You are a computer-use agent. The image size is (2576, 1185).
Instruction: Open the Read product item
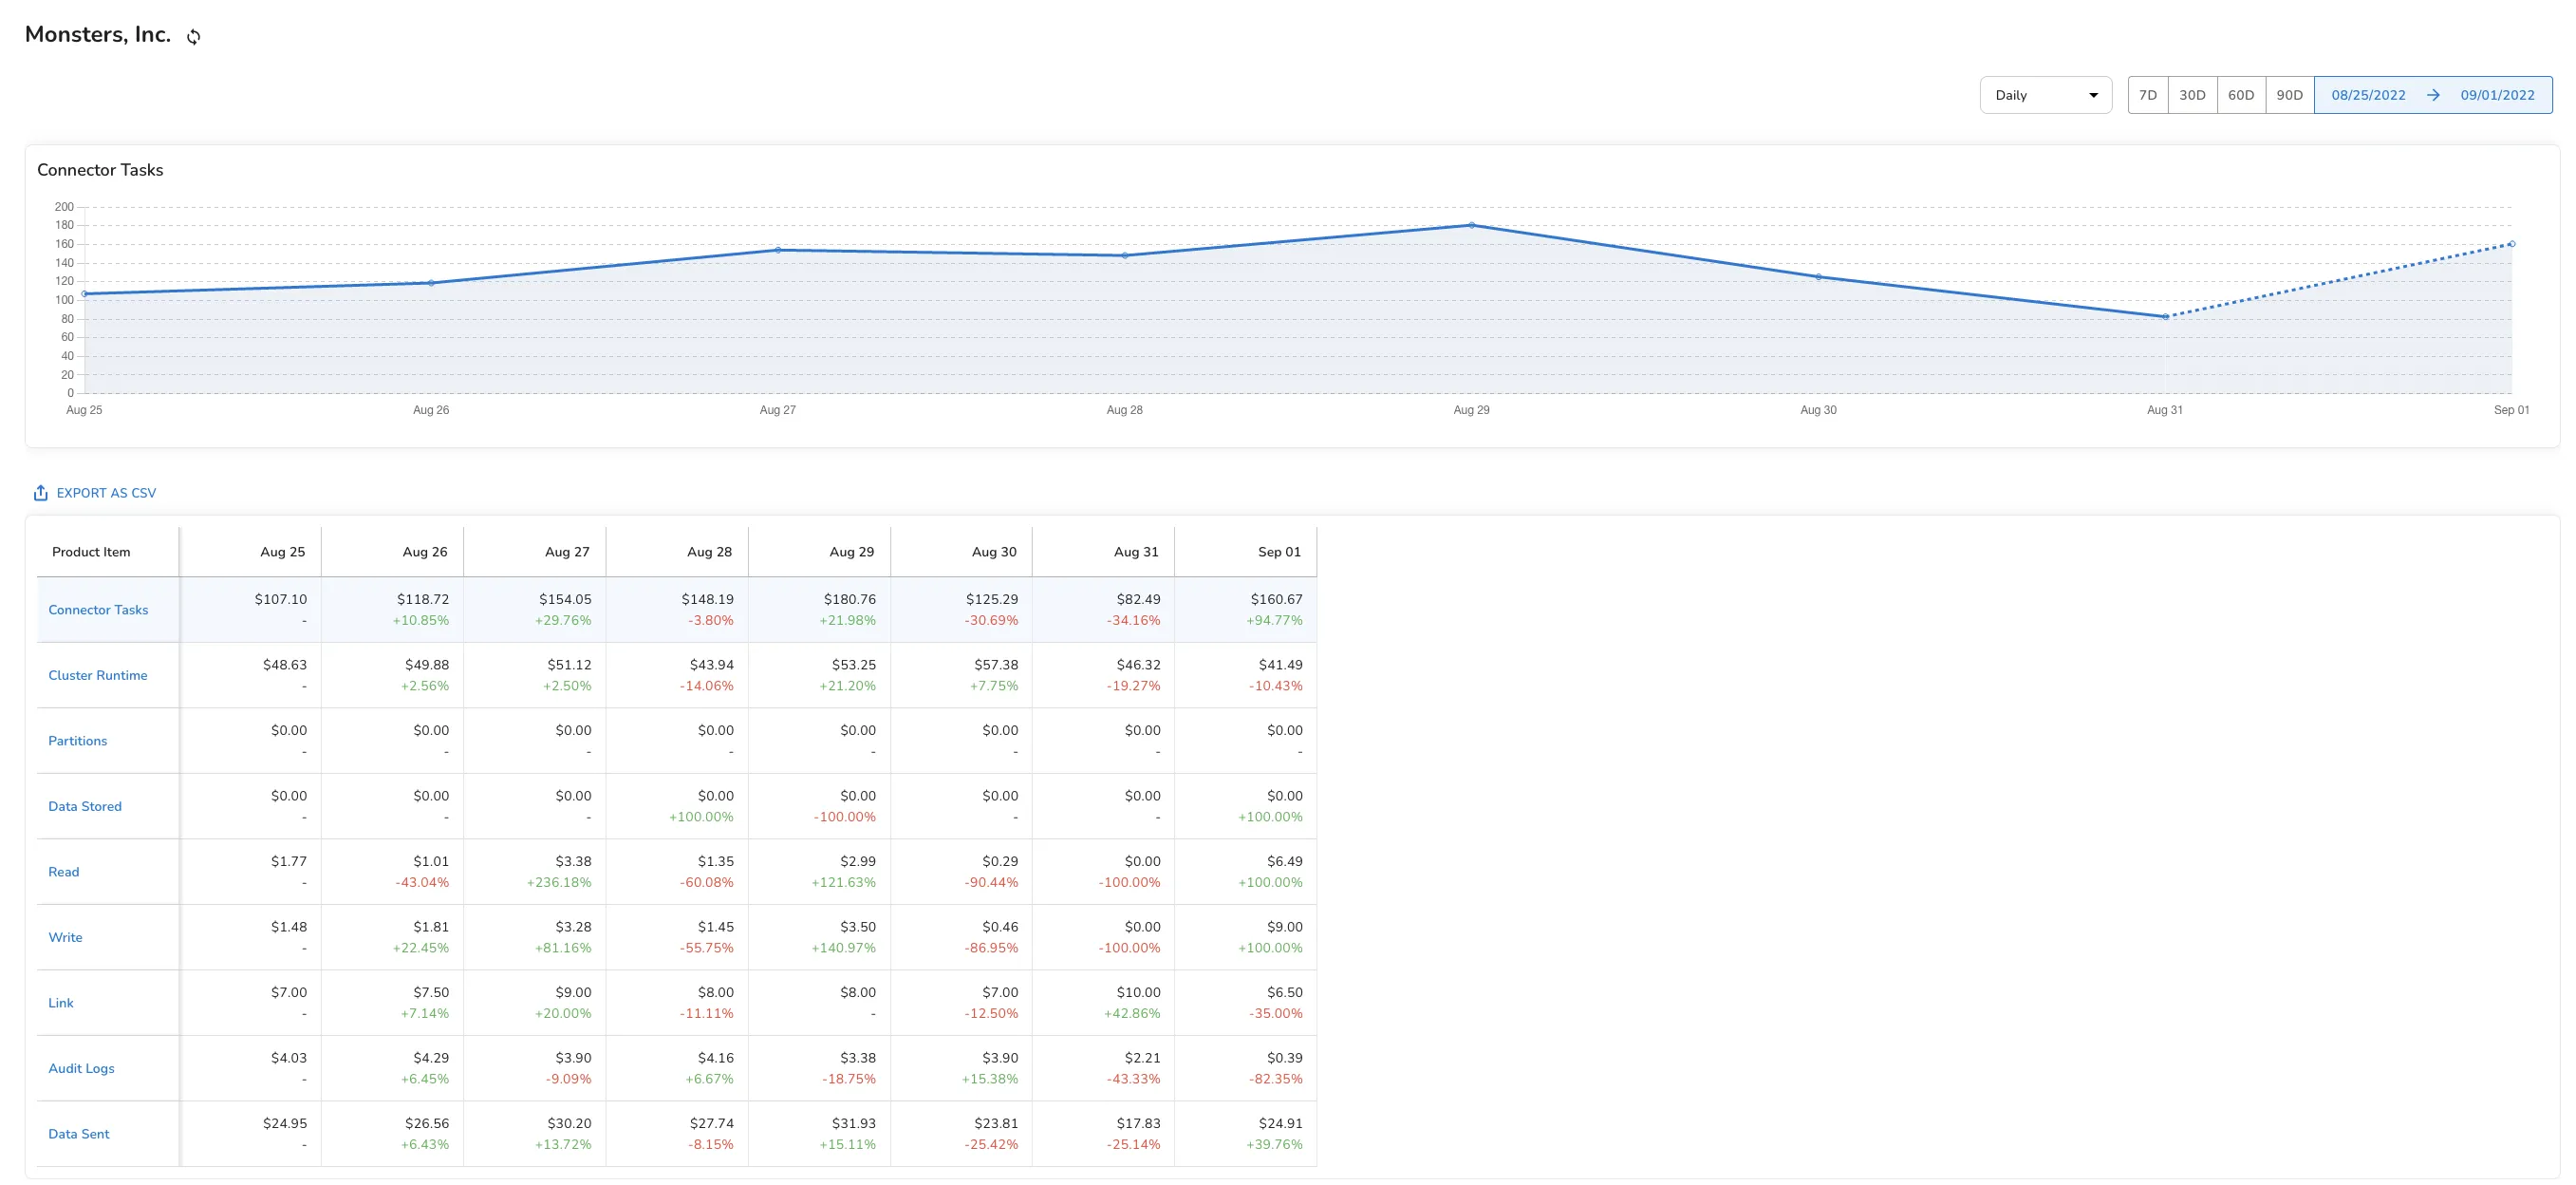point(63,872)
